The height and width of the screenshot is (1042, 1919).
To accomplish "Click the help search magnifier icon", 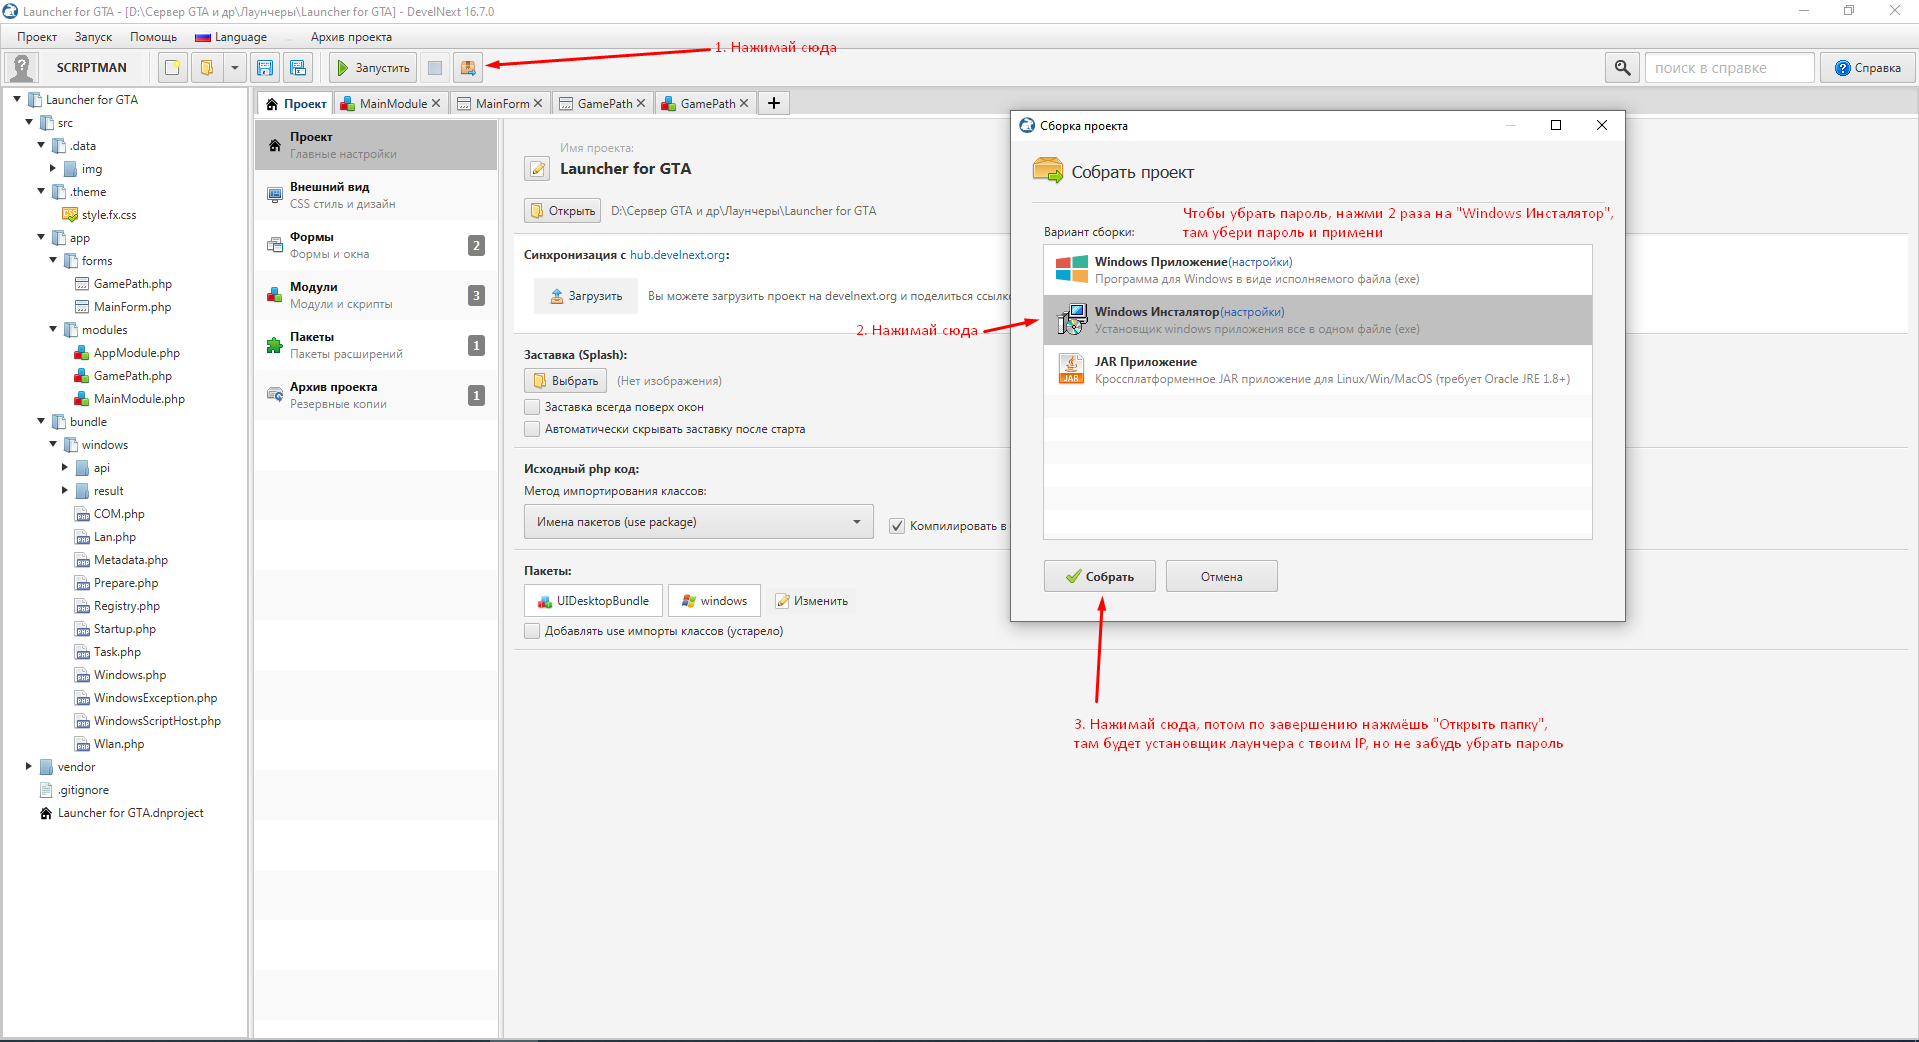I will (1622, 68).
